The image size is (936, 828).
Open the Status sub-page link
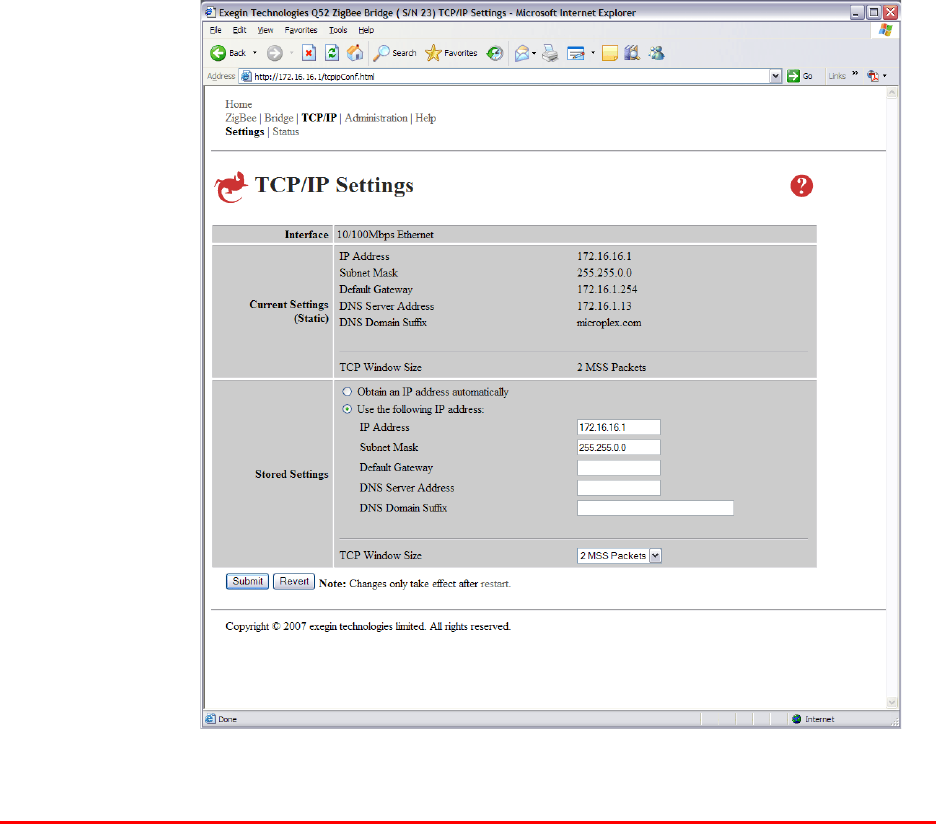286,132
